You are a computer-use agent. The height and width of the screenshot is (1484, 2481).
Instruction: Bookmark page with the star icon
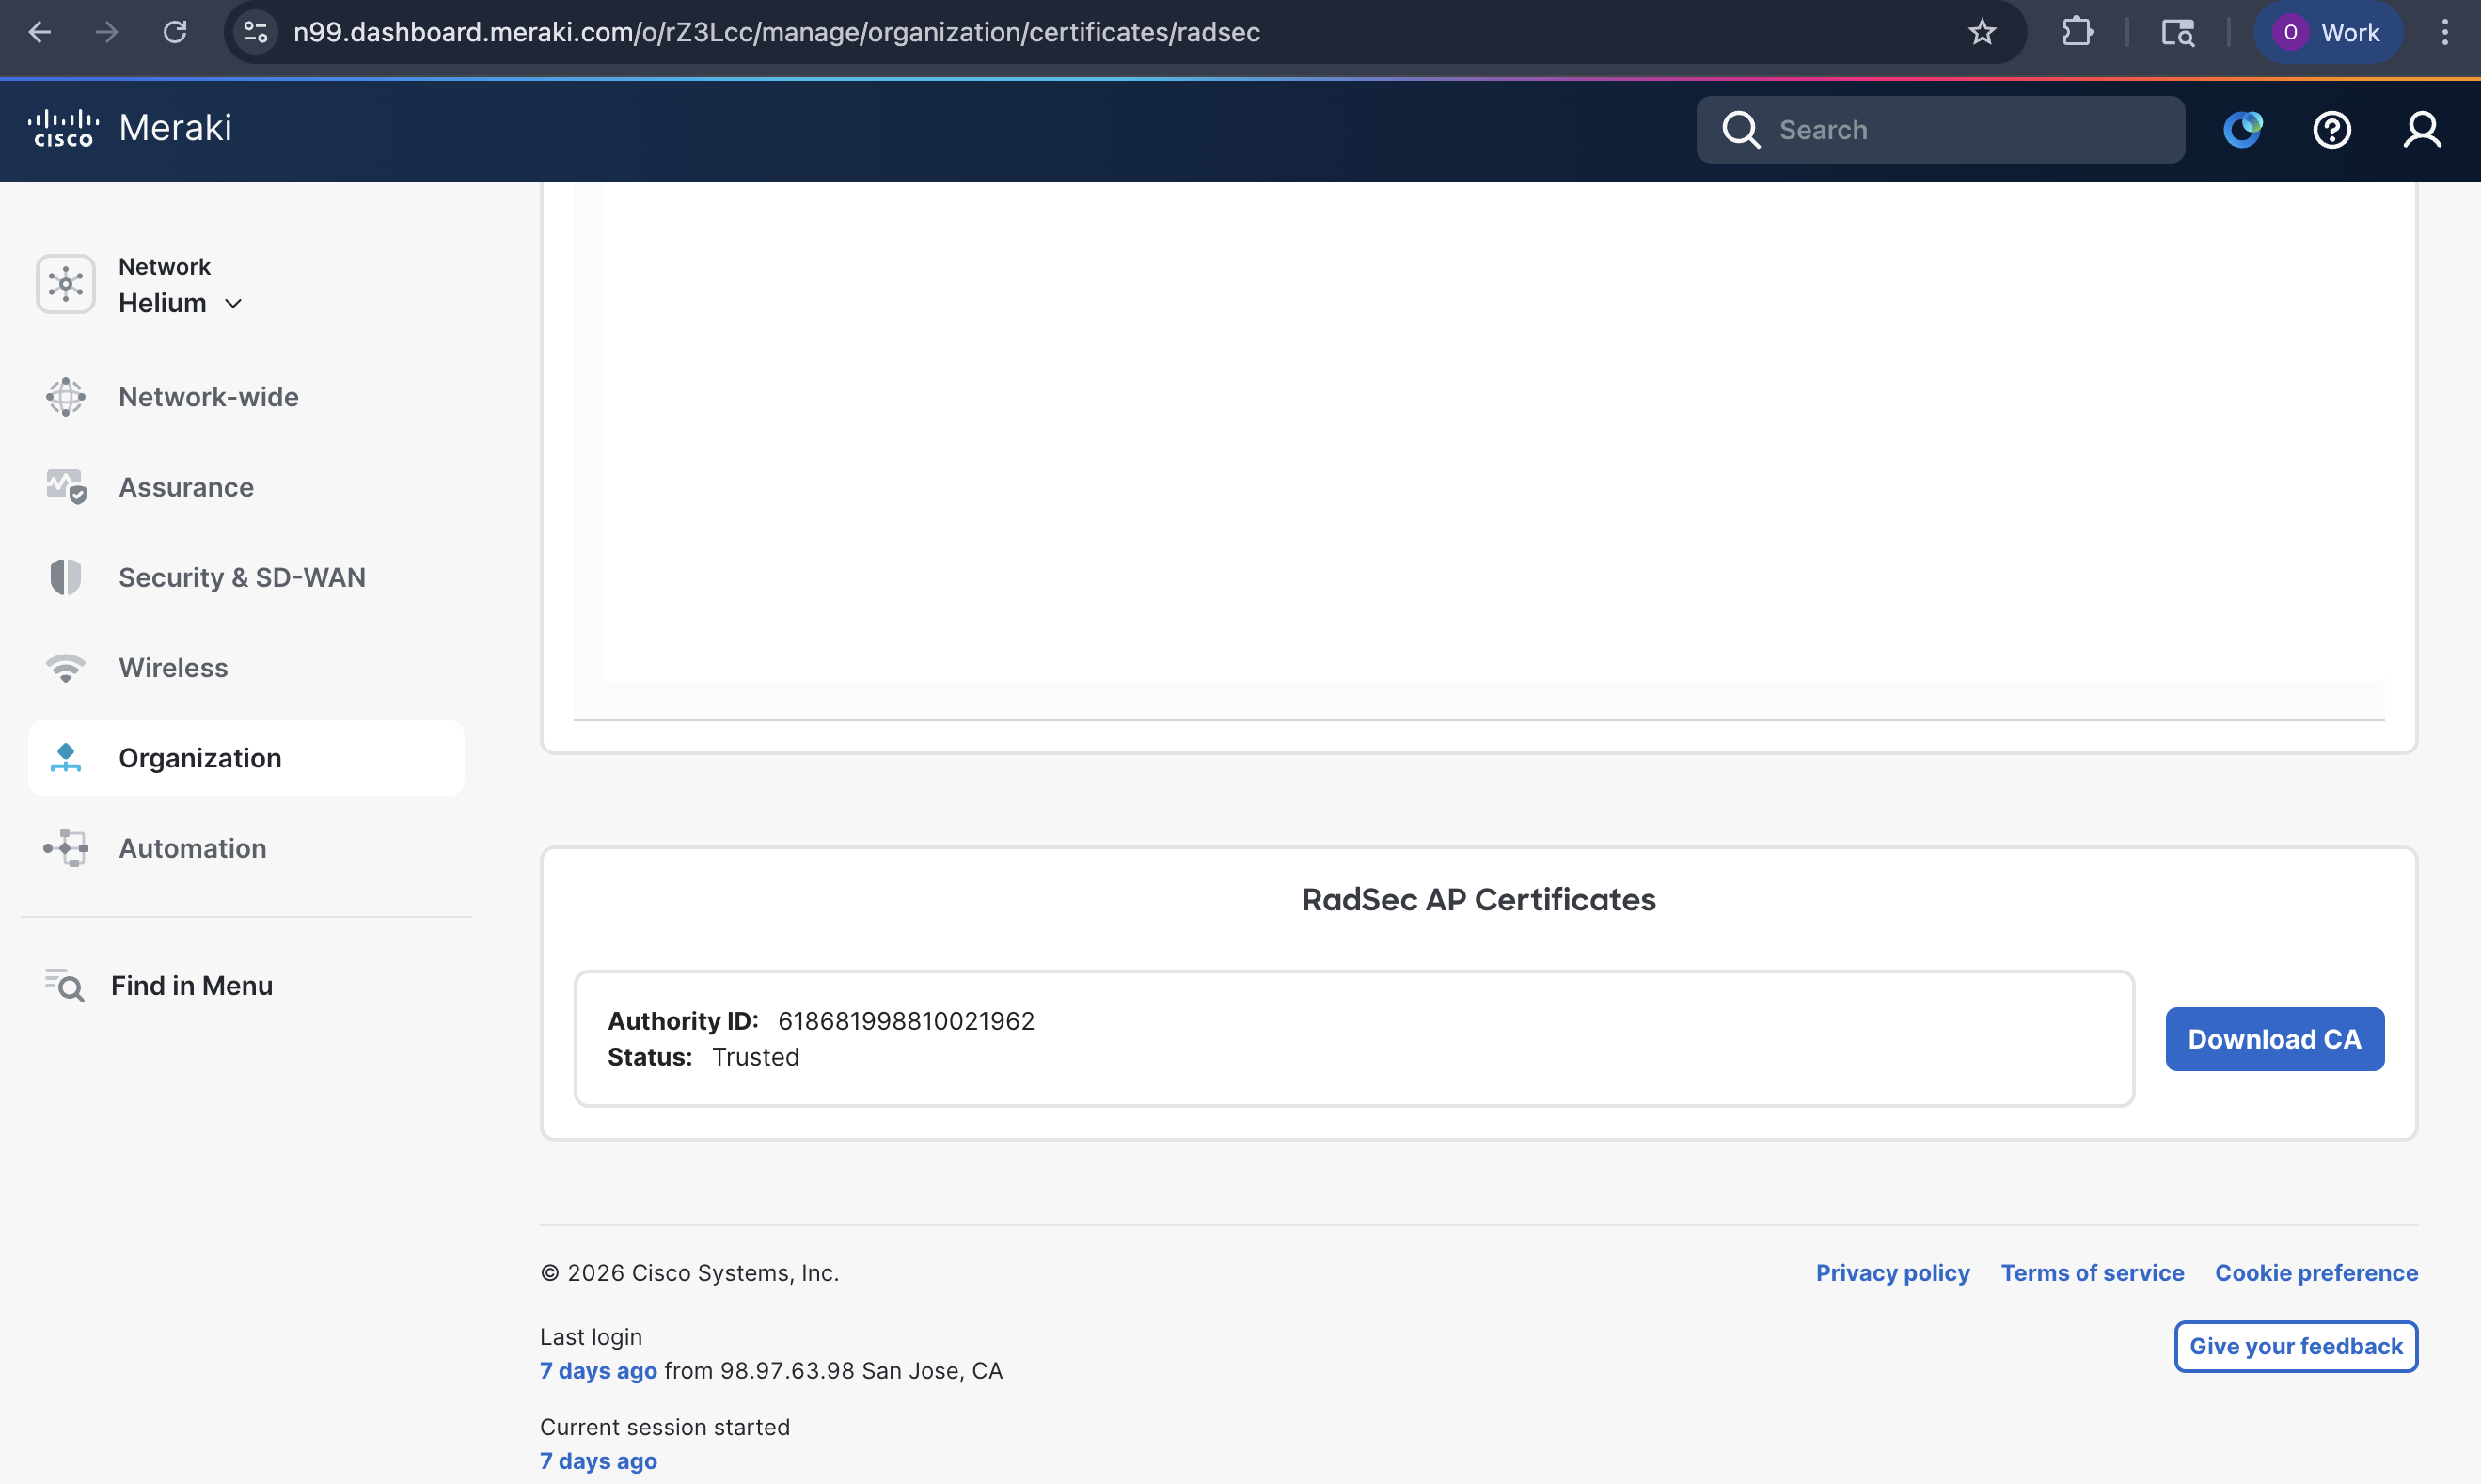[x=1981, y=32]
